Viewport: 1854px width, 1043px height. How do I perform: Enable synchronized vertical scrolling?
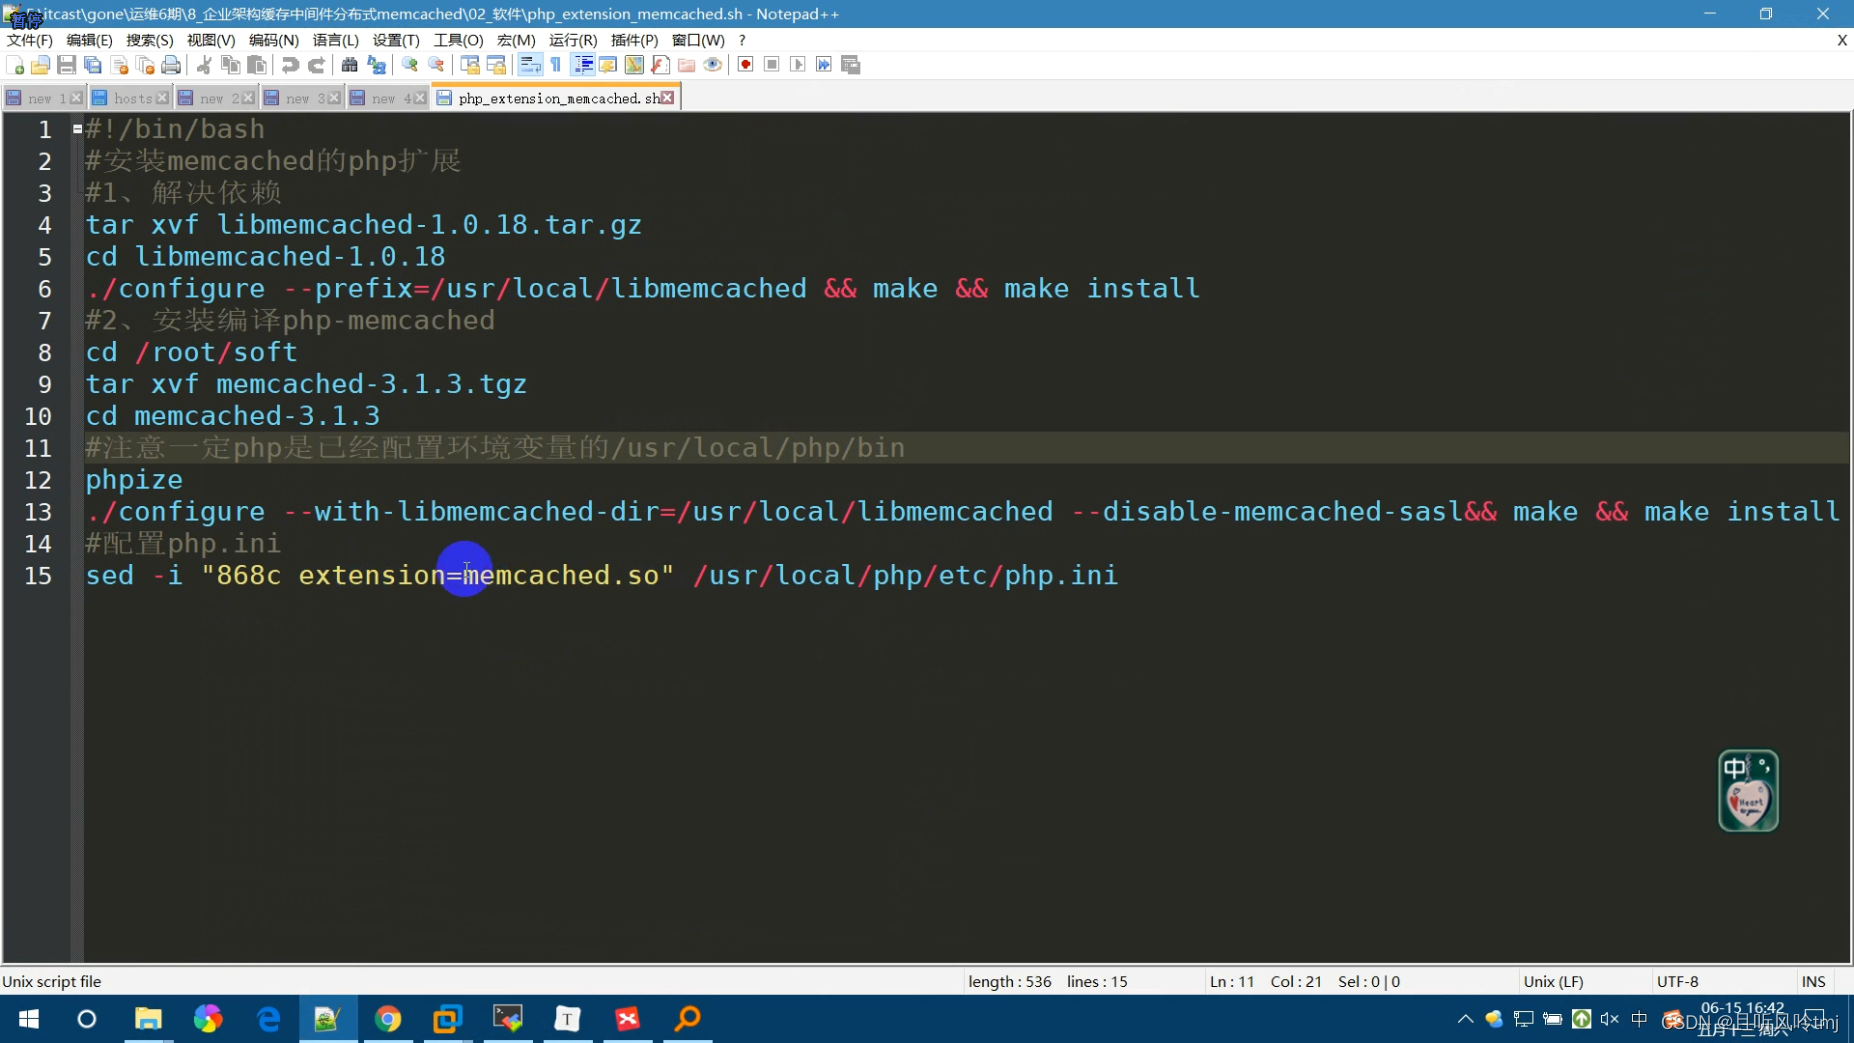[469, 64]
